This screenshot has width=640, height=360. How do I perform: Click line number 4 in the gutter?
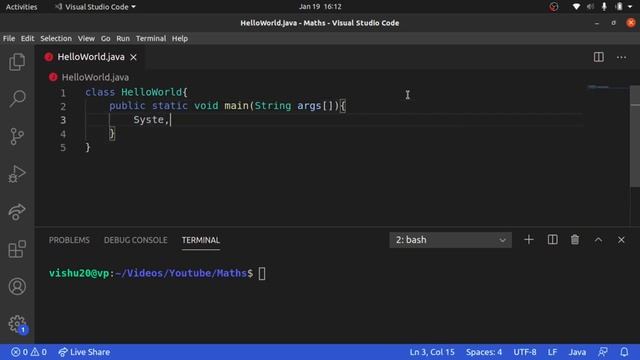tap(63, 134)
